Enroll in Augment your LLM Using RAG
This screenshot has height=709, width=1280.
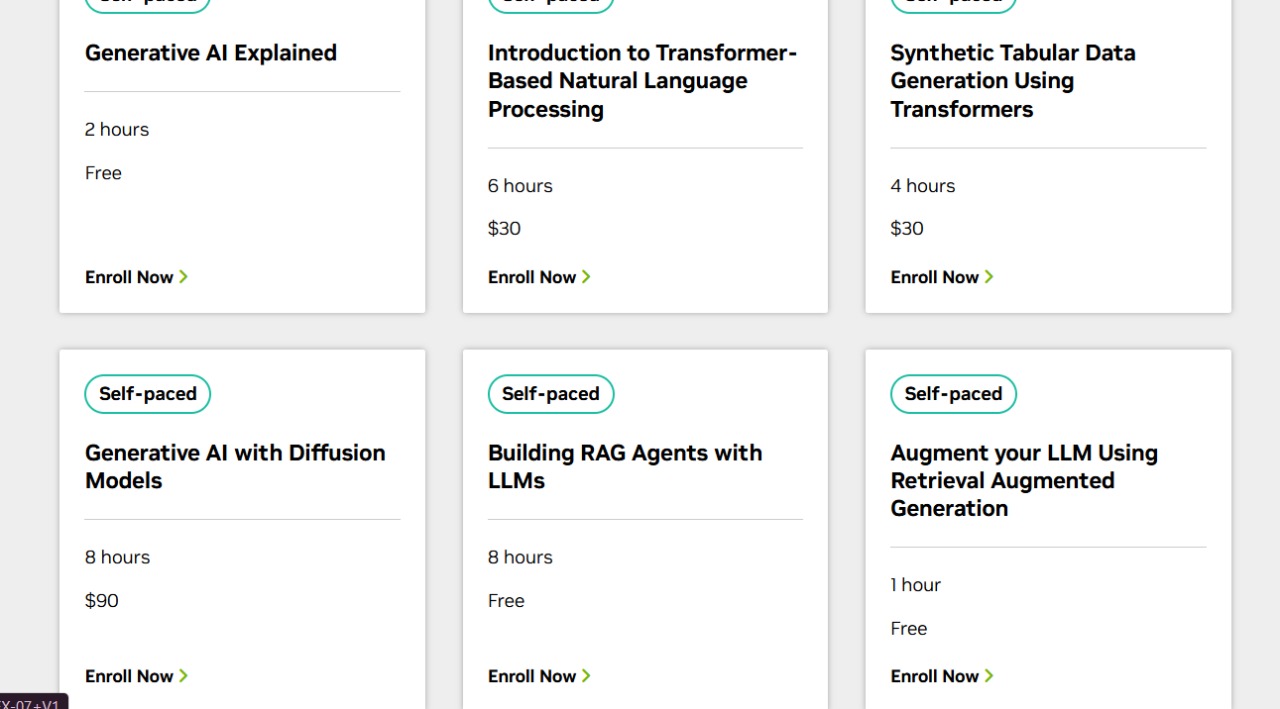[935, 676]
